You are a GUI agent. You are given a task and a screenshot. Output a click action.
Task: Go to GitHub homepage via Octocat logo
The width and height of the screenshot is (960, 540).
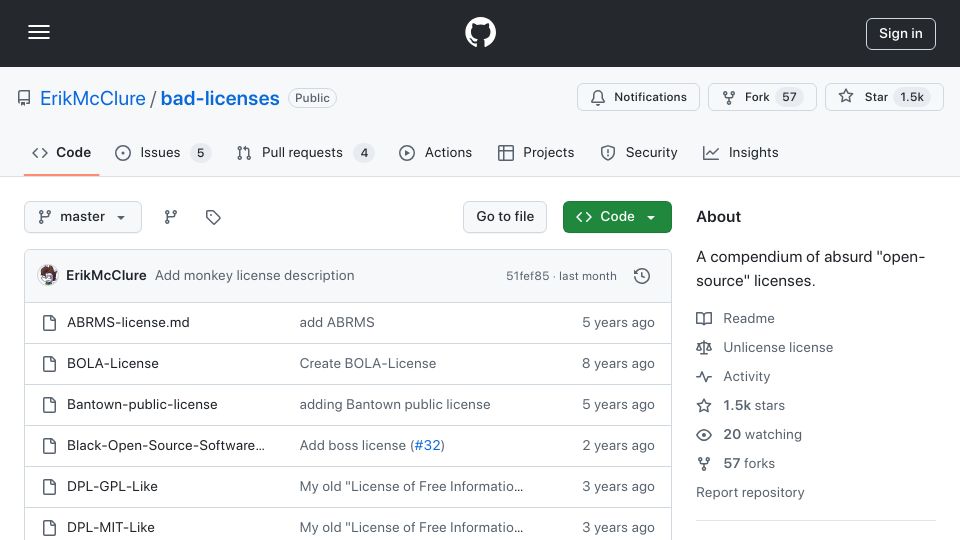480,32
